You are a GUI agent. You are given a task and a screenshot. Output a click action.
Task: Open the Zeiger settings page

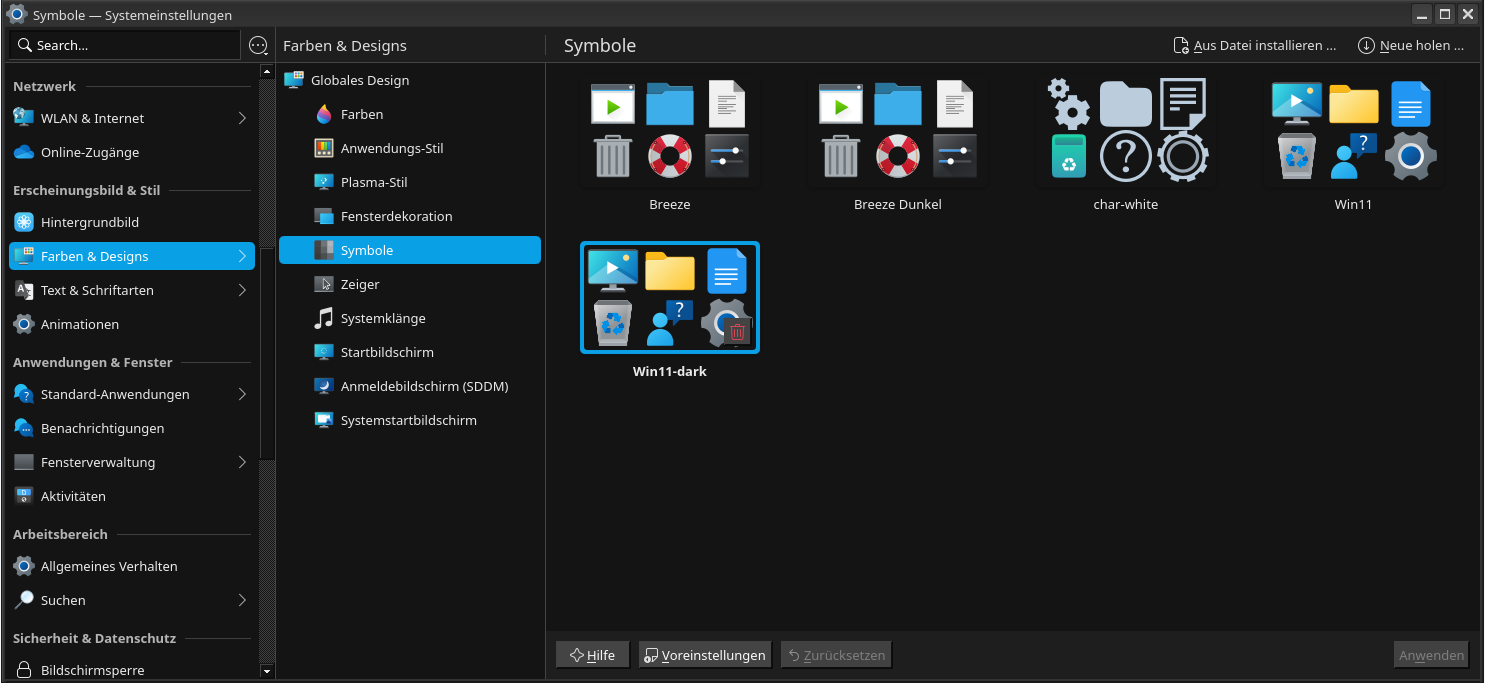[x=410, y=284]
